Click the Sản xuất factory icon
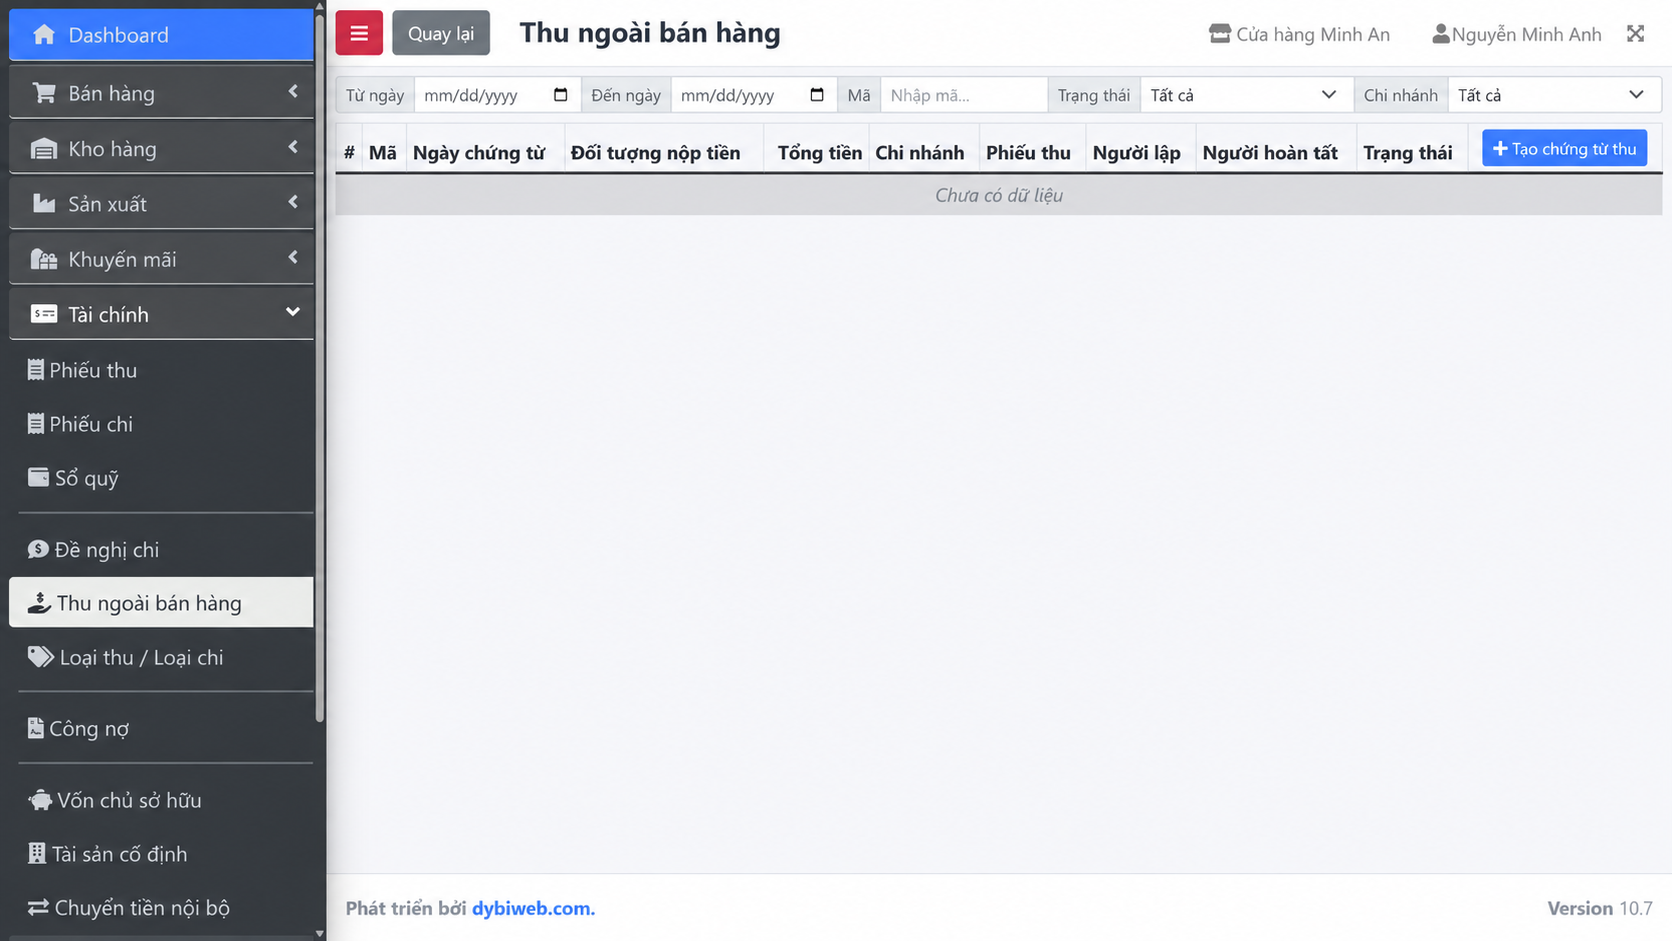 pos(44,204)
